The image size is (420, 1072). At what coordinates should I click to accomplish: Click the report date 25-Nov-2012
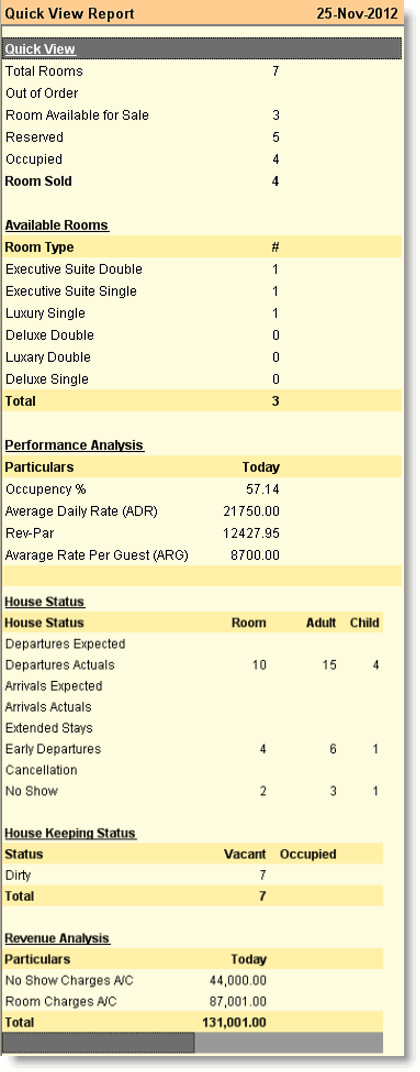click(357, 14)
